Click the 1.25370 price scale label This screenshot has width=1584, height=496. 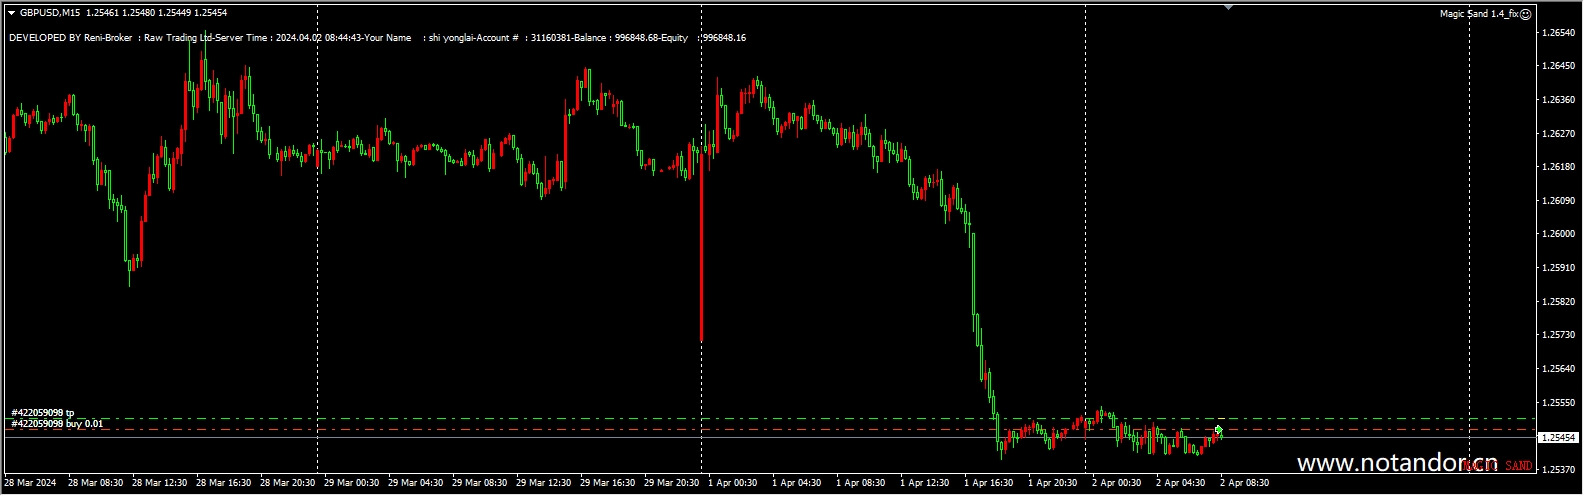coord(1559,469)
